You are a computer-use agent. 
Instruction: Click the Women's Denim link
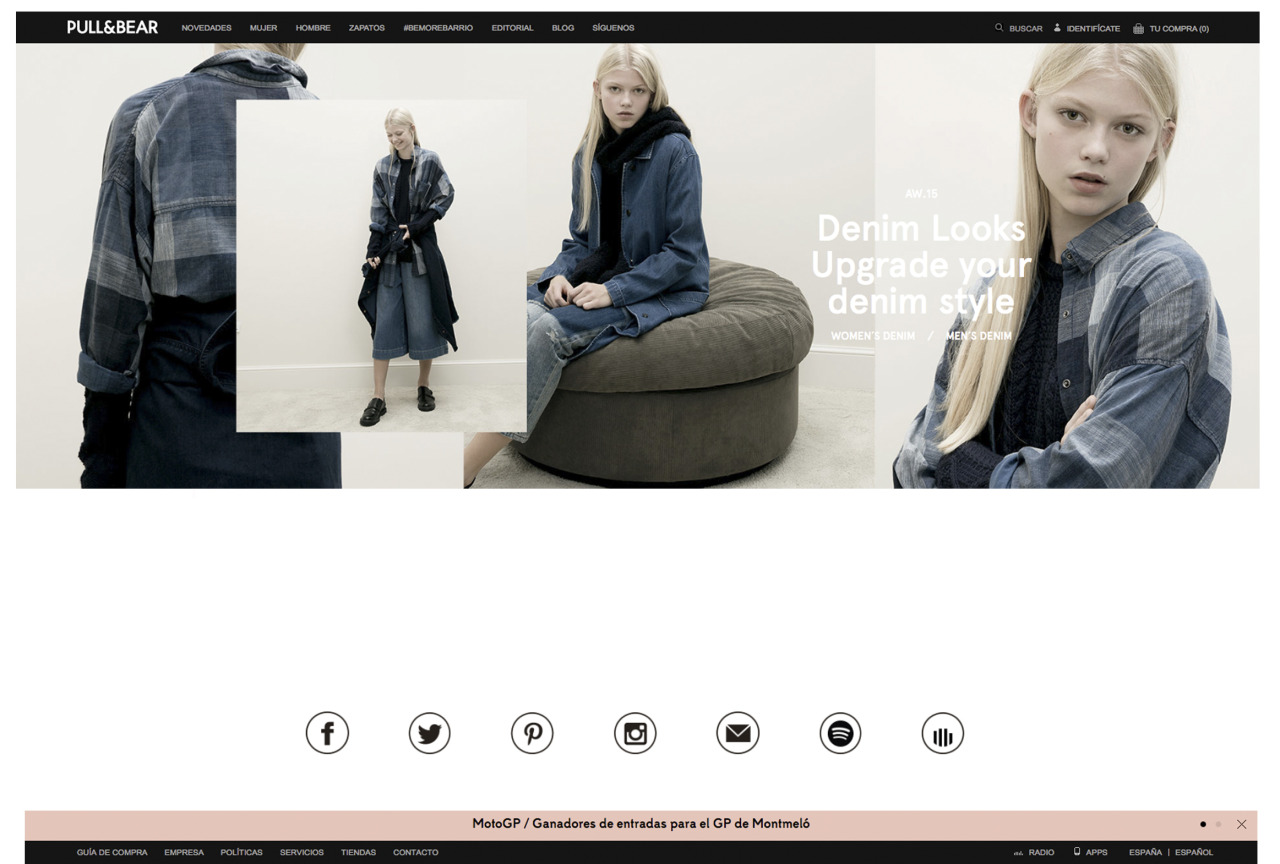[x=873, y=336]
